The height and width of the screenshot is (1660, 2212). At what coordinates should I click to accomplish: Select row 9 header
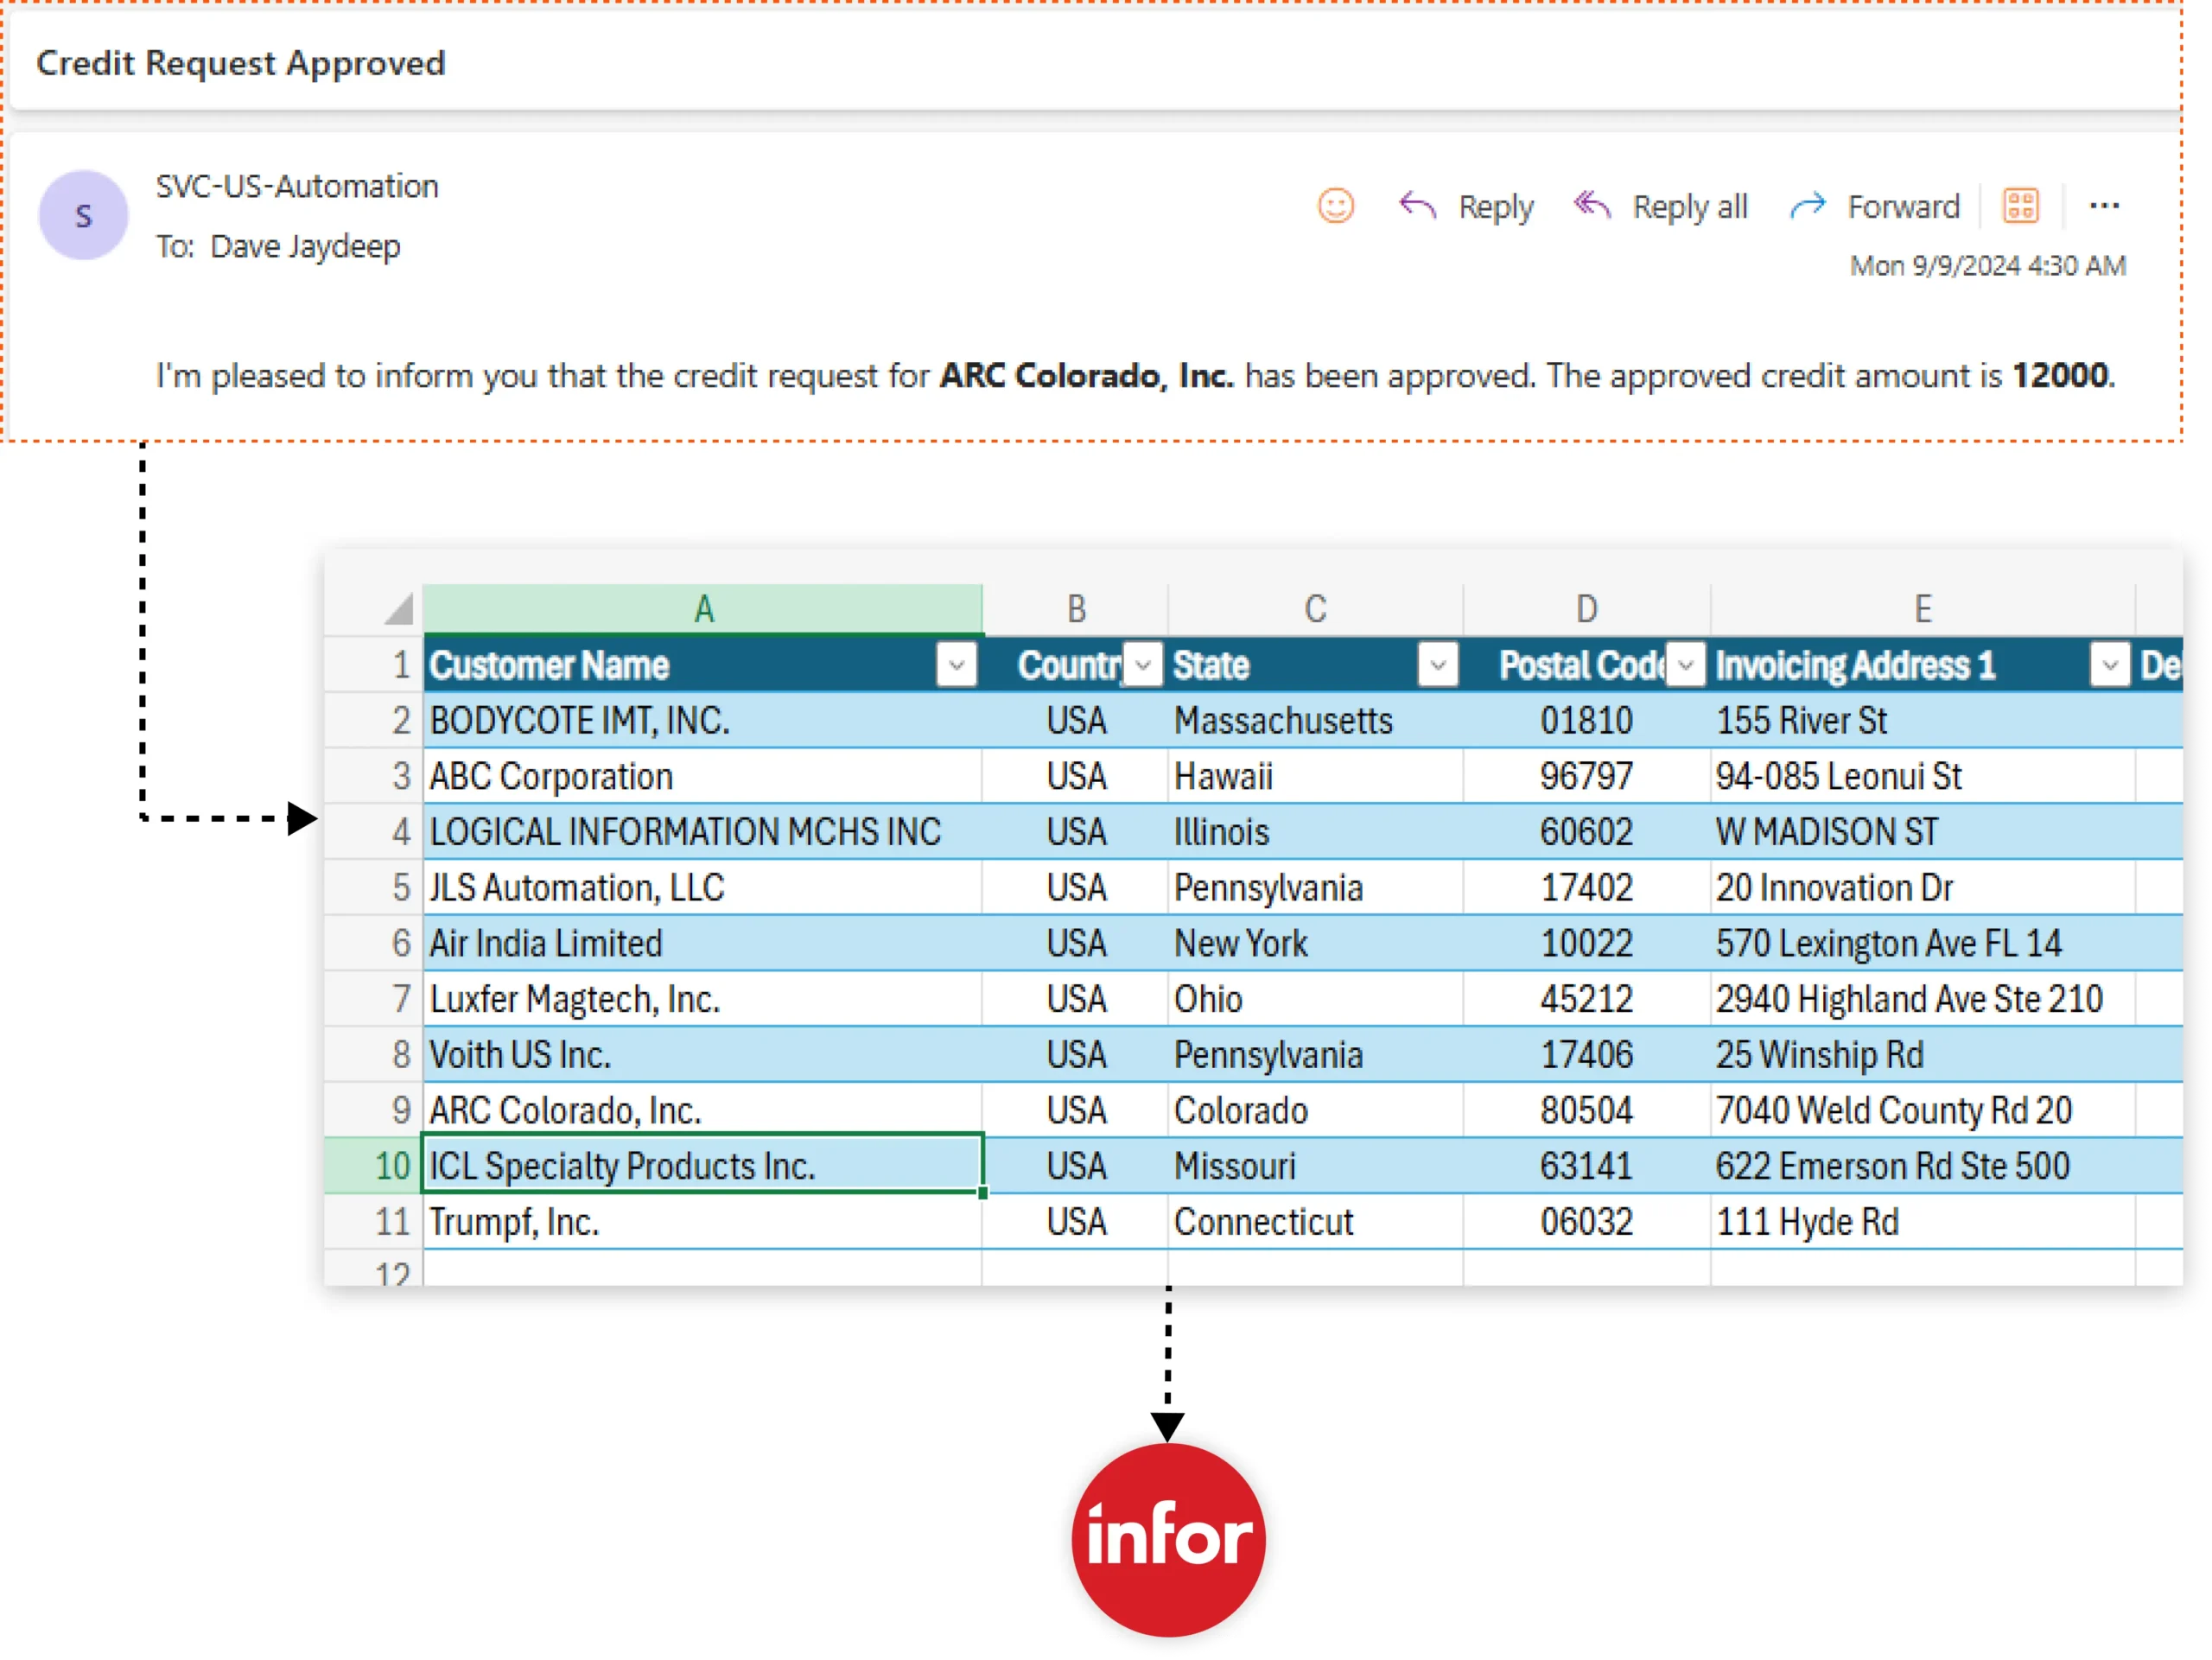point(374,1110)
